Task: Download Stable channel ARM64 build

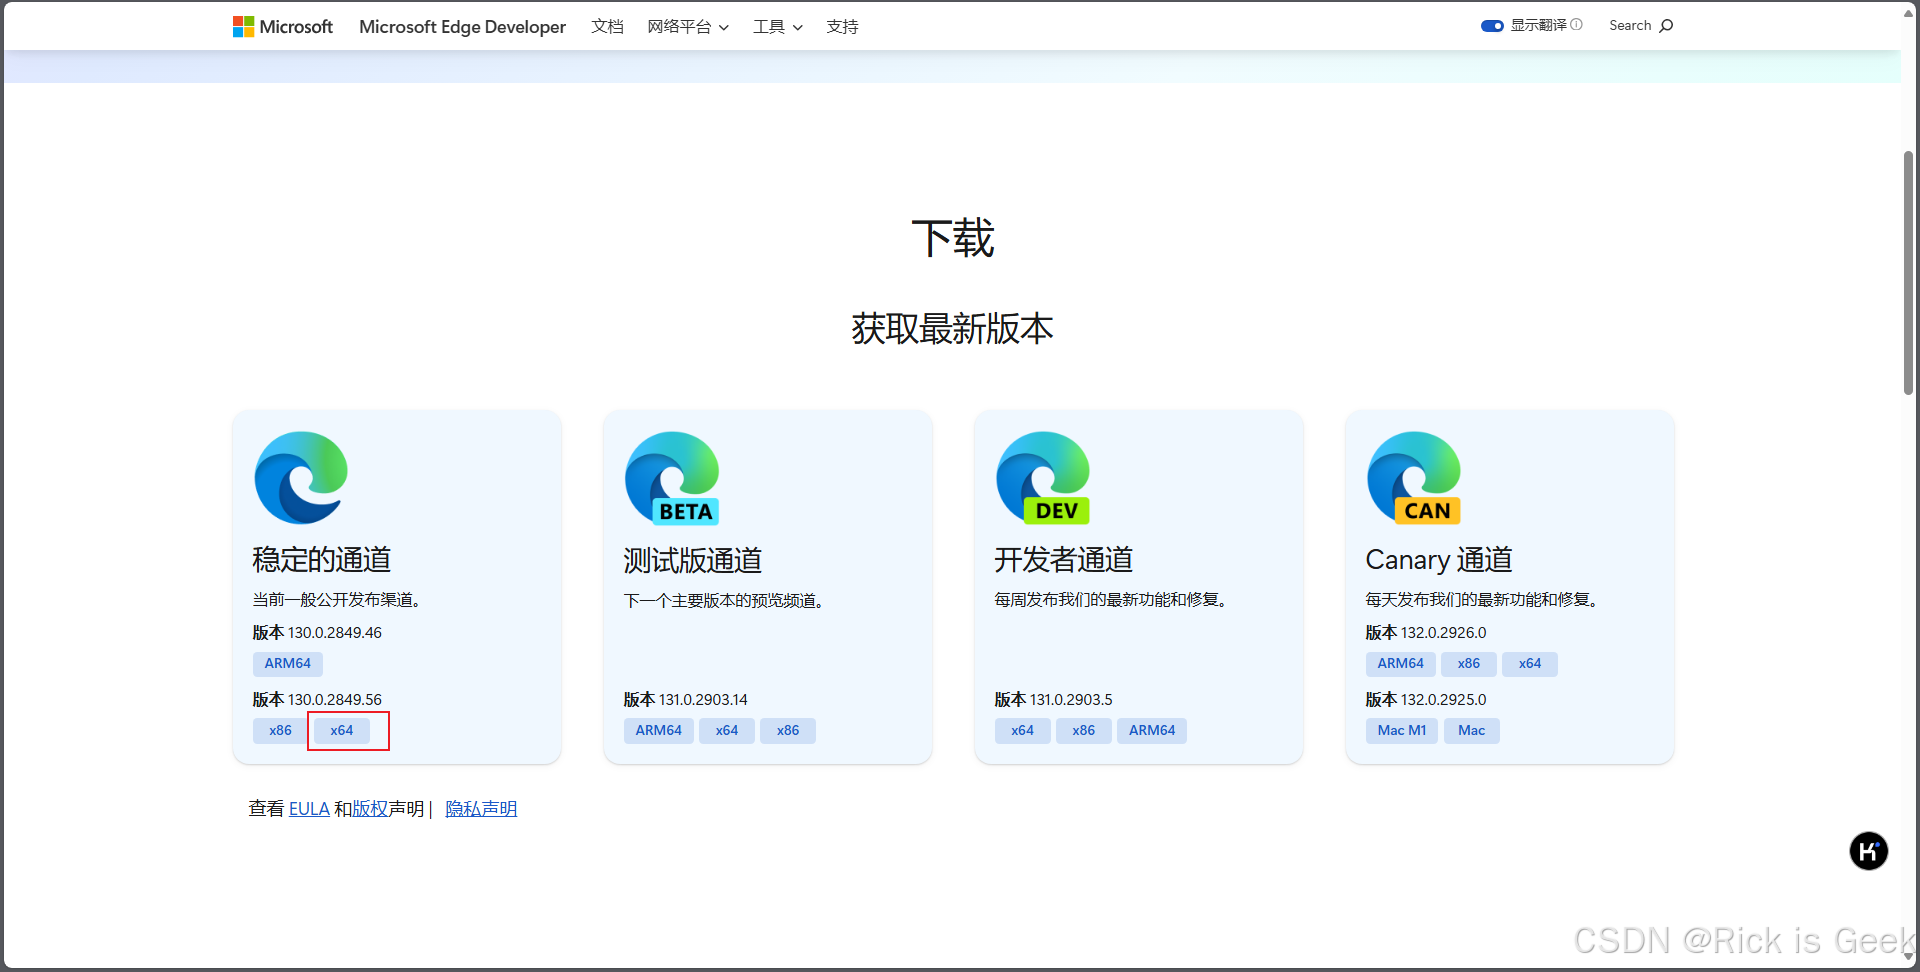Action: point(288,664)
